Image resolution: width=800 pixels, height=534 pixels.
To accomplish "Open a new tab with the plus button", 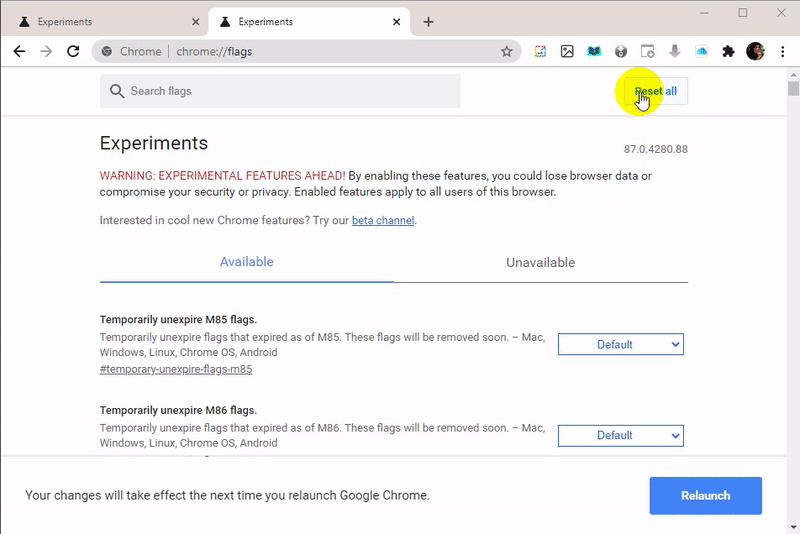I will pyautogui.click(x=429, y=22).
